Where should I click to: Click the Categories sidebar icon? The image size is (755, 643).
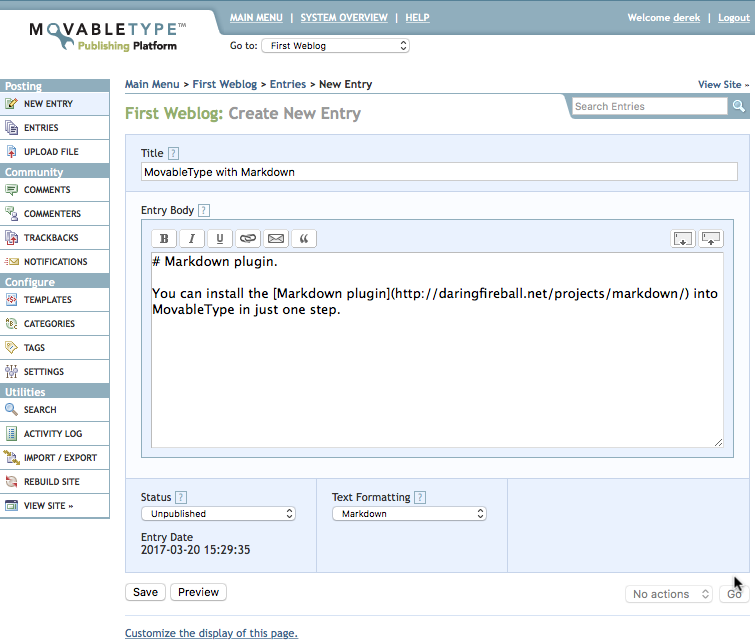(x=12, y=324)
